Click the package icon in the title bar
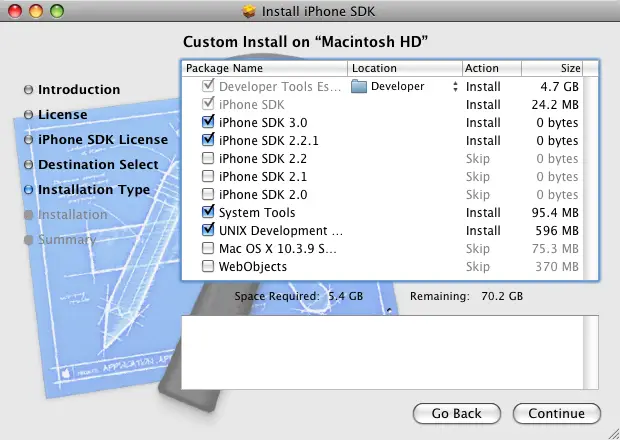The width and height of the screenshot is (620, 440). tap(249, 11)
